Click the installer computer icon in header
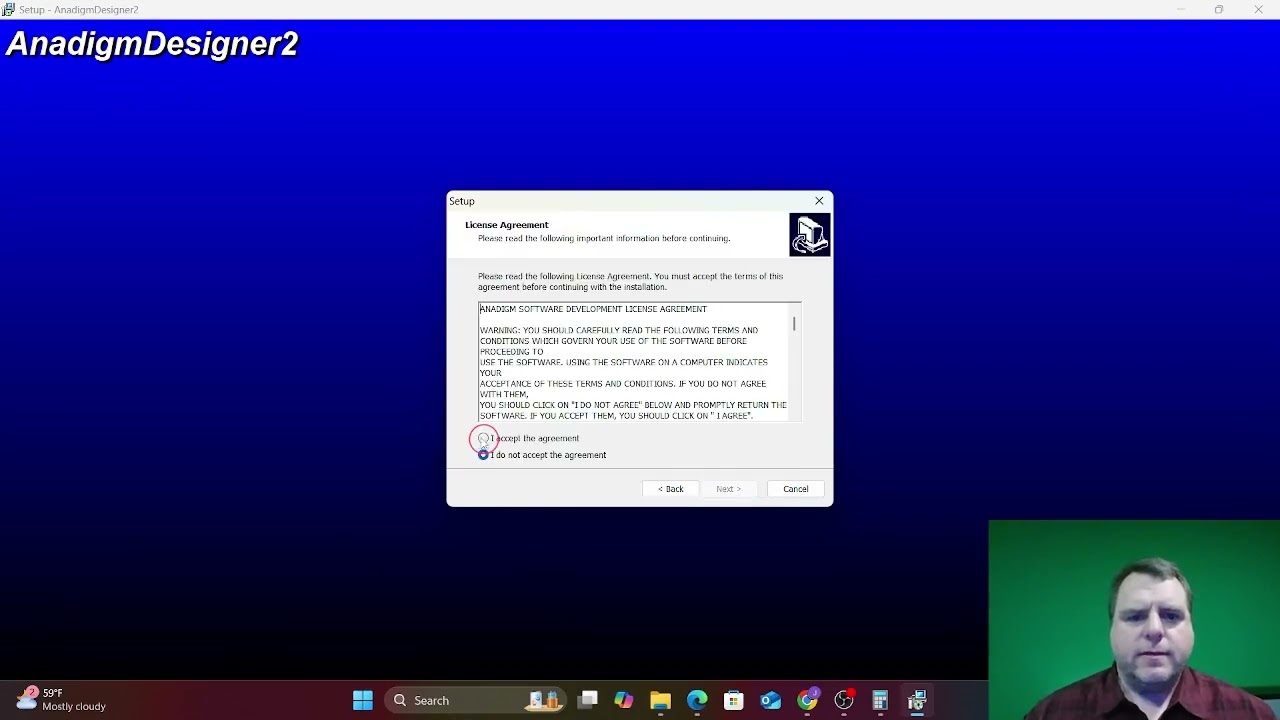Screen dimensions: 1280x720 (809, 235)
